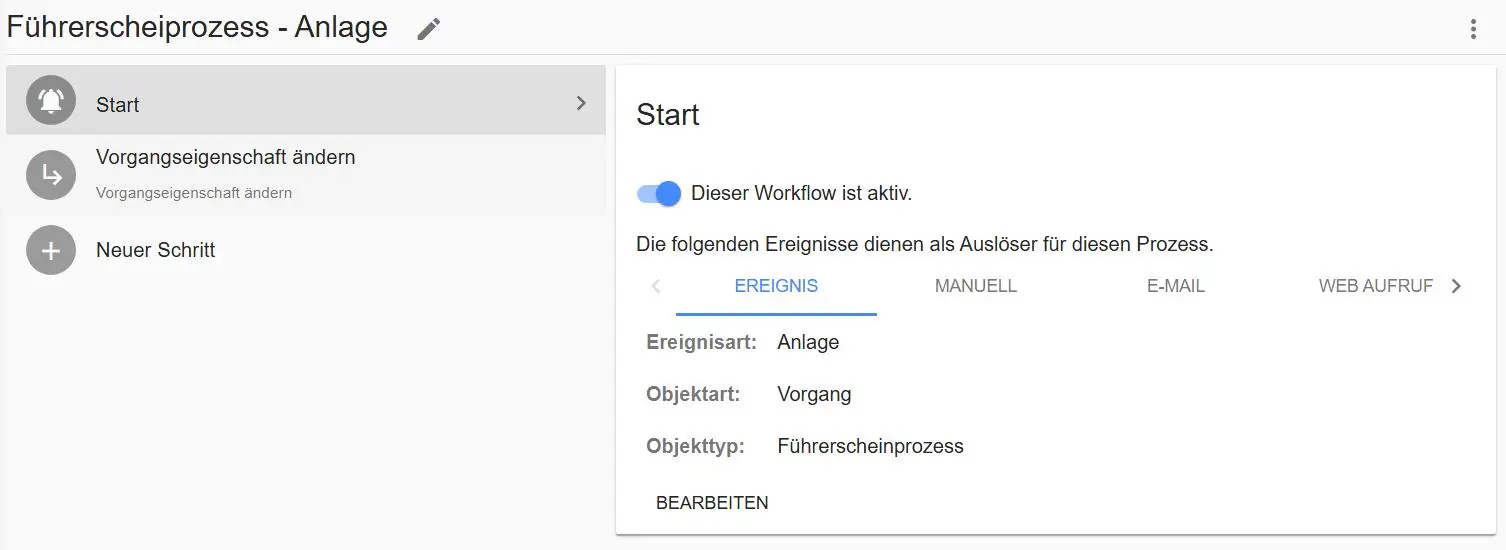1506x550 pixels.
Task: Toggle the 'Dieser Workflow ist aktiv' switch
Action: point(659,193)
